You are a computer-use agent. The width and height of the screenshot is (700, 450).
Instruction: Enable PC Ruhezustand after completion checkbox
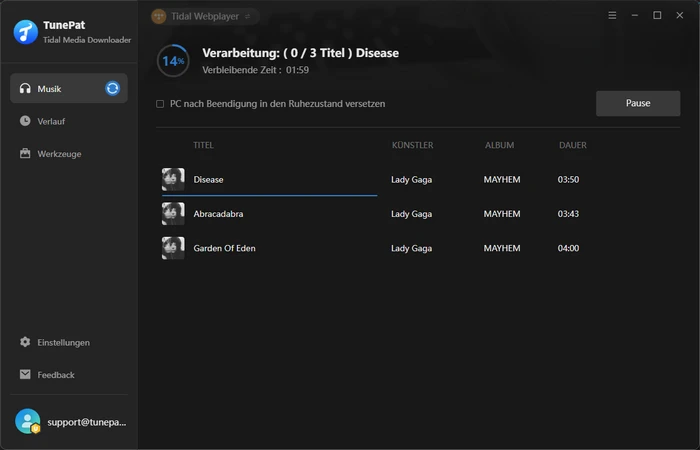[160, 104]
